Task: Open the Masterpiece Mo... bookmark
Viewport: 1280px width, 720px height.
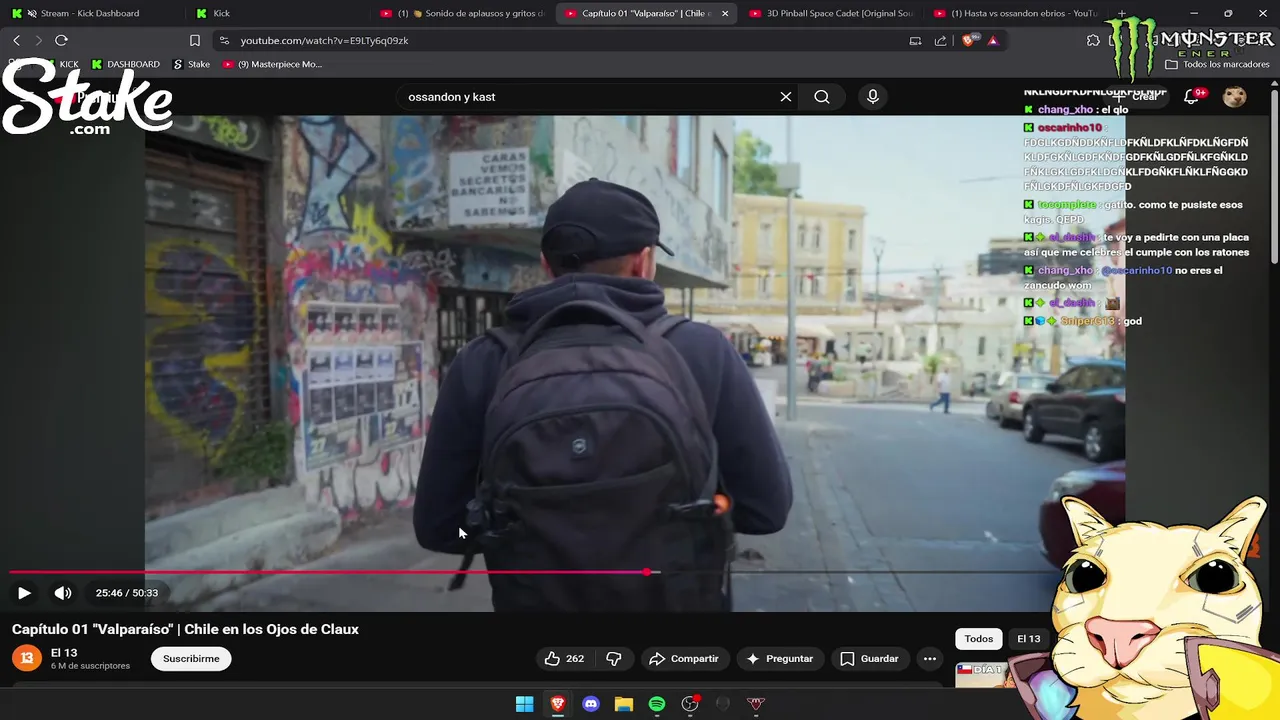Action: pyautogui.click(x=272, y=64)
